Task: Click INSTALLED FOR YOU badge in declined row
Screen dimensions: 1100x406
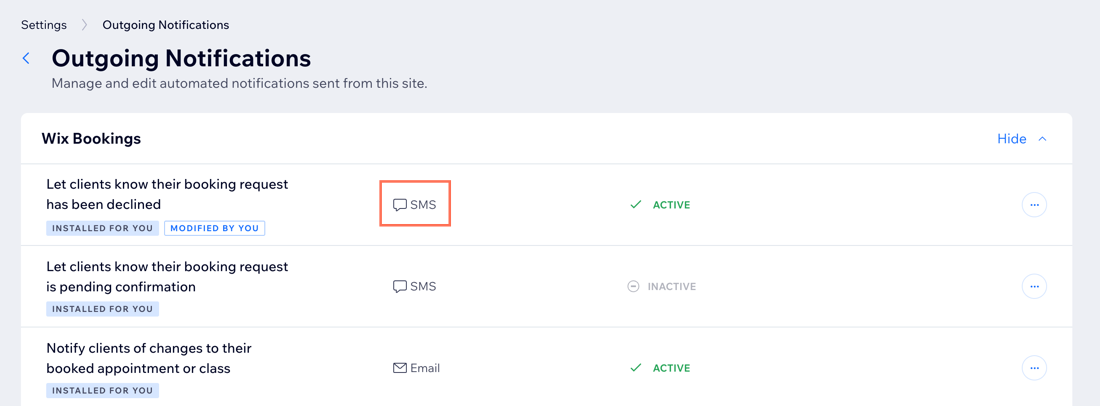Action: click(102, 228)
